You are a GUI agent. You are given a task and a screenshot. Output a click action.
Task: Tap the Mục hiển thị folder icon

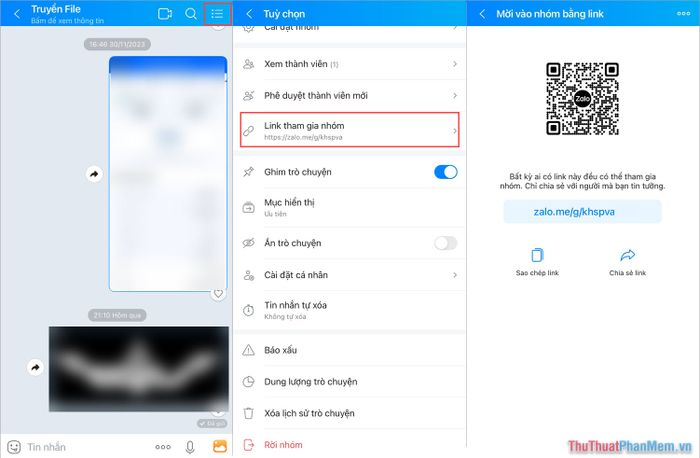[x=249, y=207]
